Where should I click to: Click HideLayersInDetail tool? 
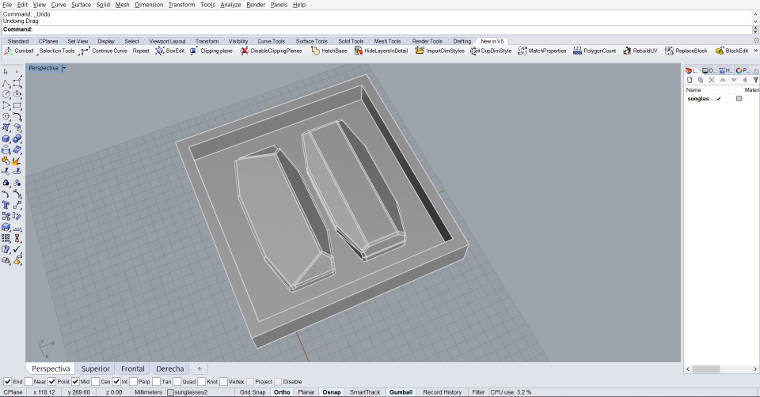click(x=381, y=51)
